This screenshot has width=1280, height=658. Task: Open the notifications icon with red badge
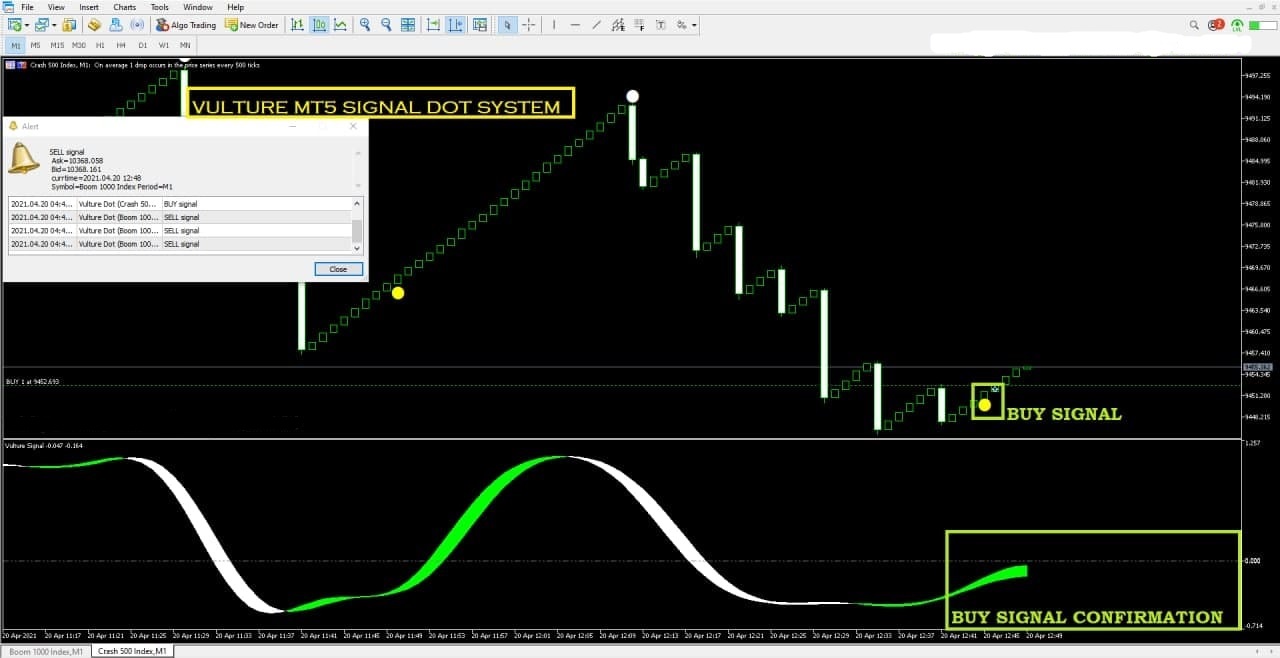(x=1216, y=24)
